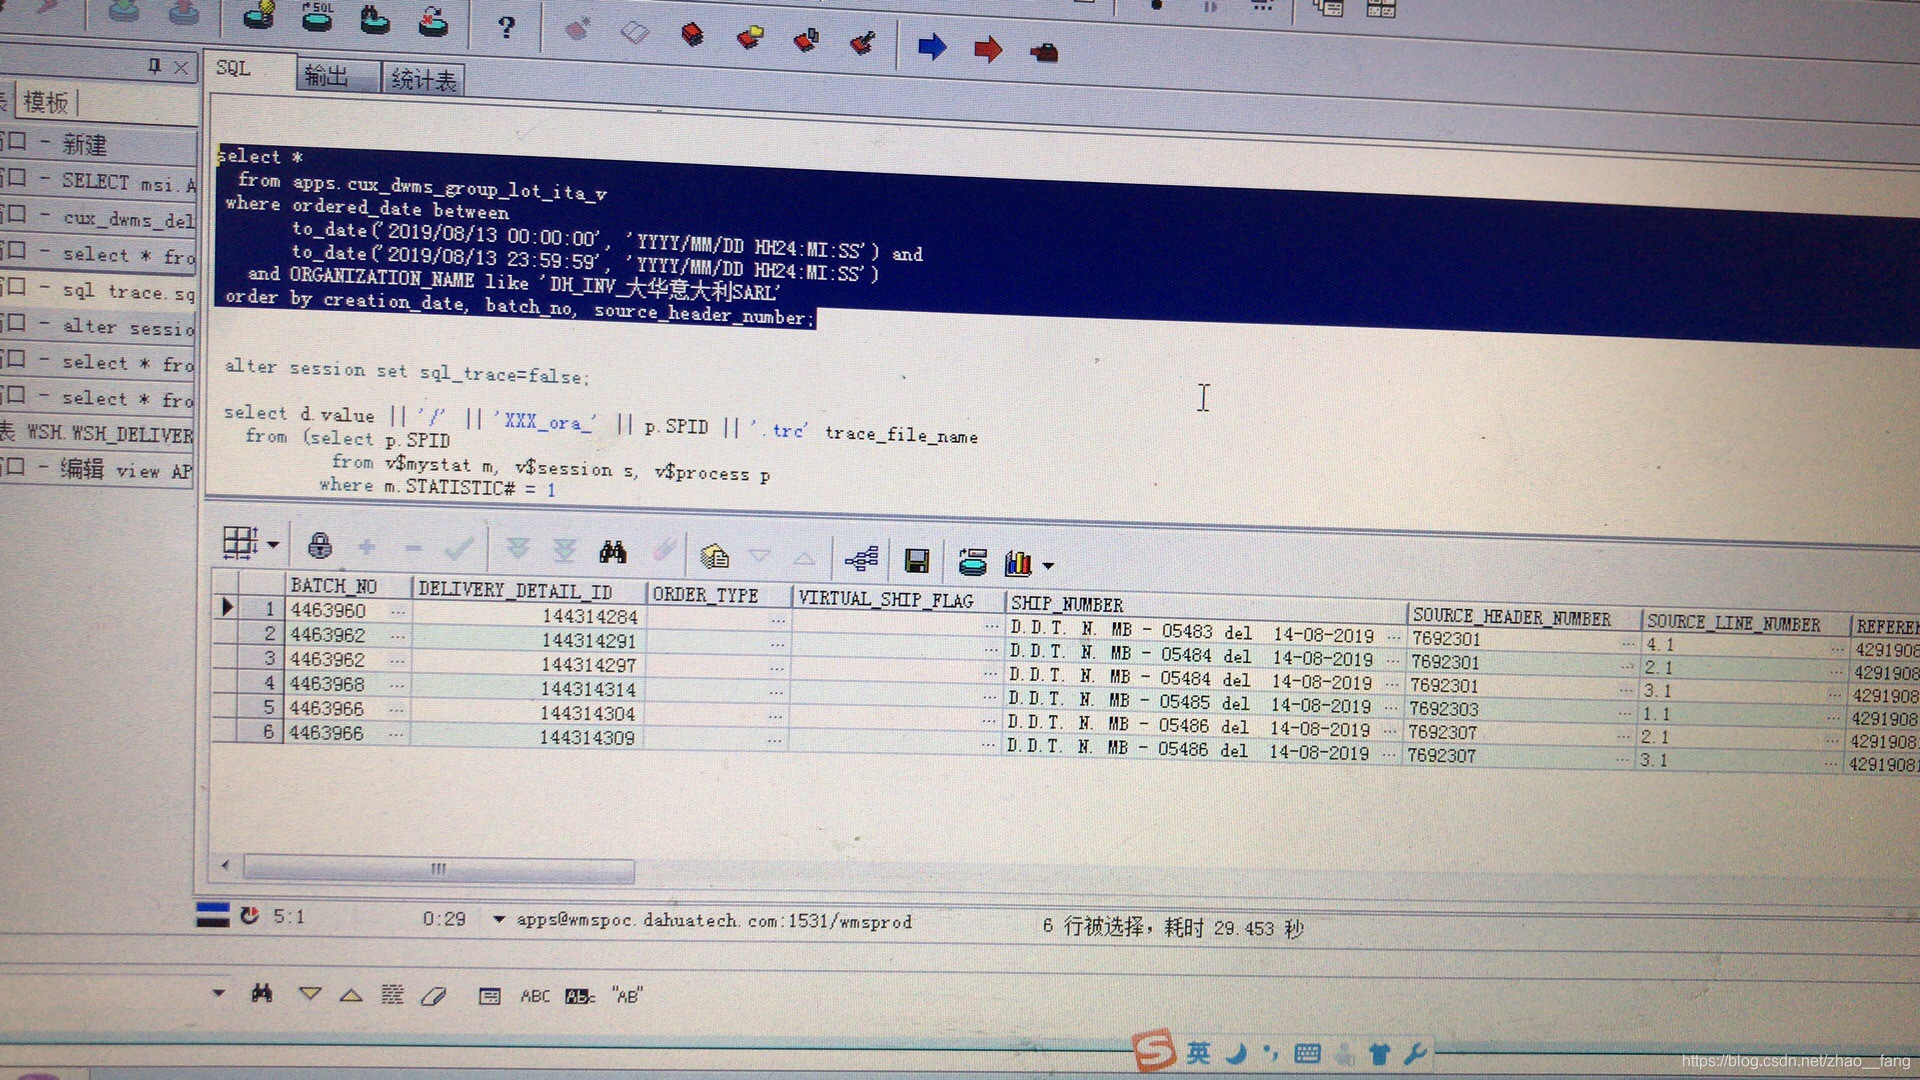The image size is (1920, 1080).
Task: Expand the chart icon dropdown arrow
Action: coord(1048,566)
